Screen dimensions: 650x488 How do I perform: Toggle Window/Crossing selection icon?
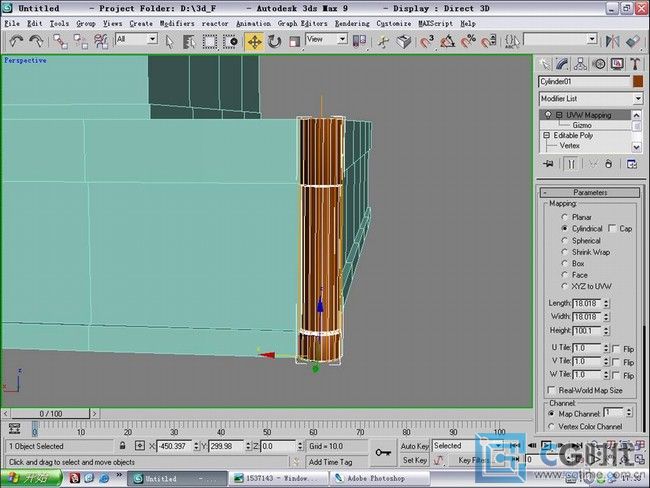point(230,42)
